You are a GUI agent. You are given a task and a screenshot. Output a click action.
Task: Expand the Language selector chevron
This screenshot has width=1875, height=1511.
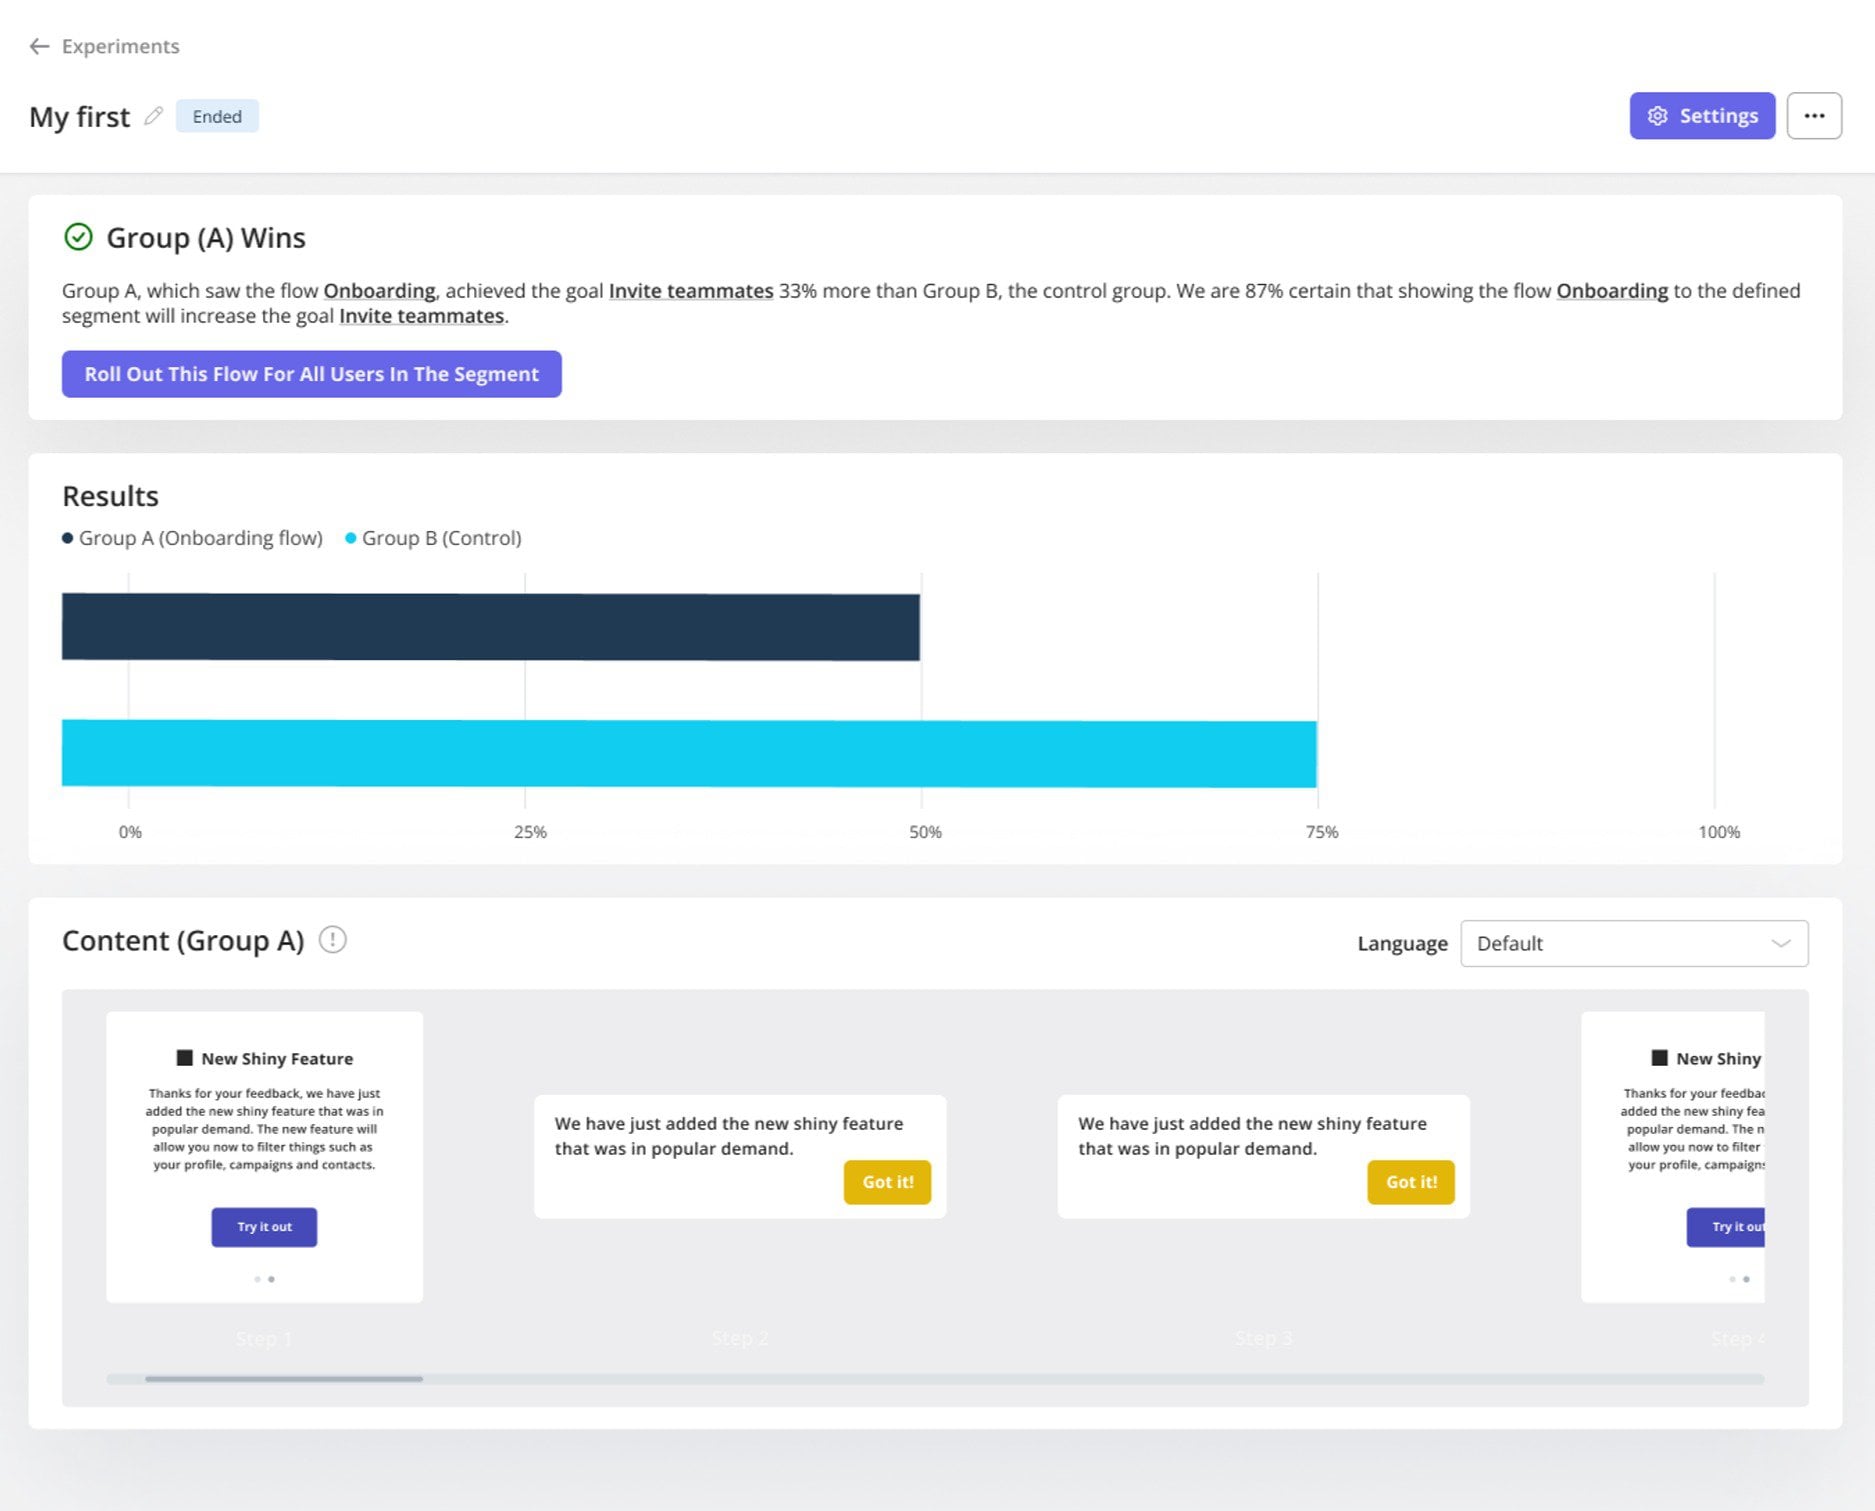1781,943
